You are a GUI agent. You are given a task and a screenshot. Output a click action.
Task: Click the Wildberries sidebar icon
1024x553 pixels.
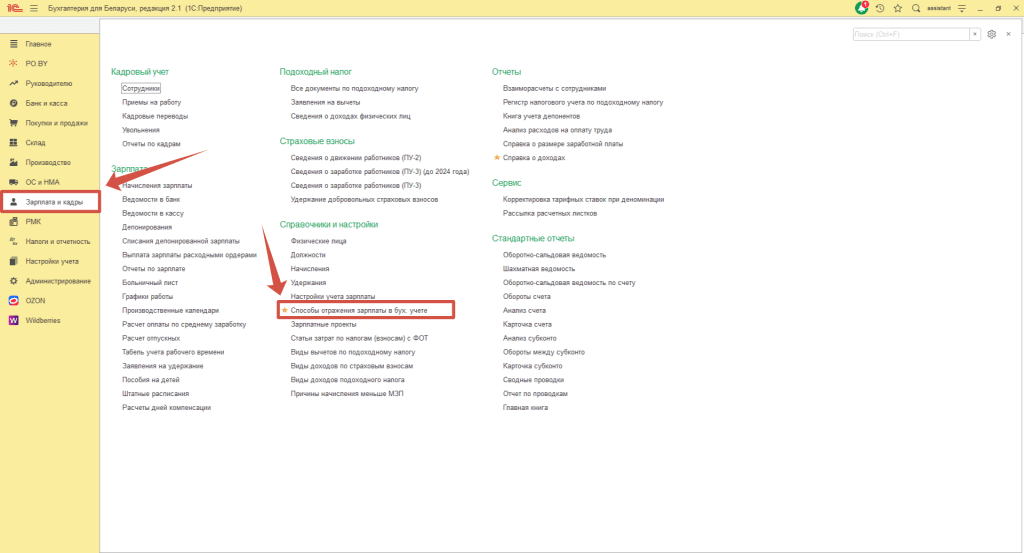pos(13,321)
